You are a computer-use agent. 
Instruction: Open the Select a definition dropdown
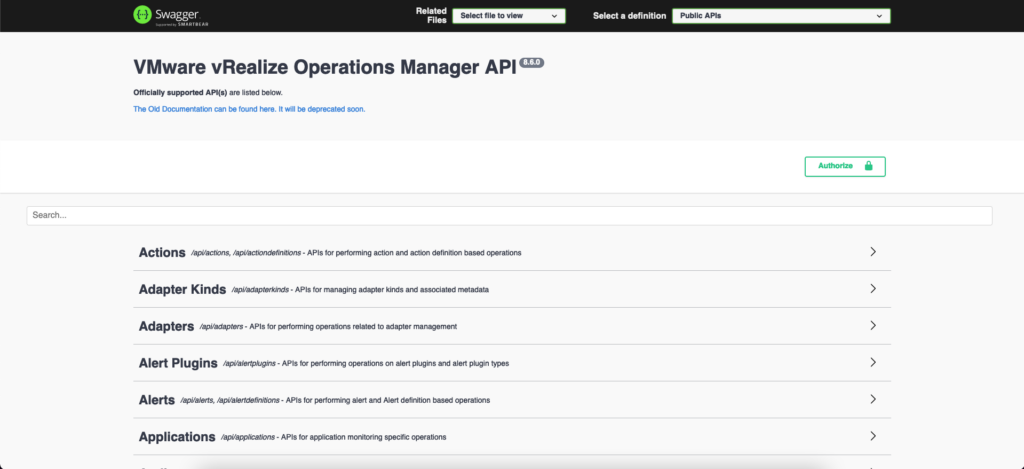click(781, 16)
